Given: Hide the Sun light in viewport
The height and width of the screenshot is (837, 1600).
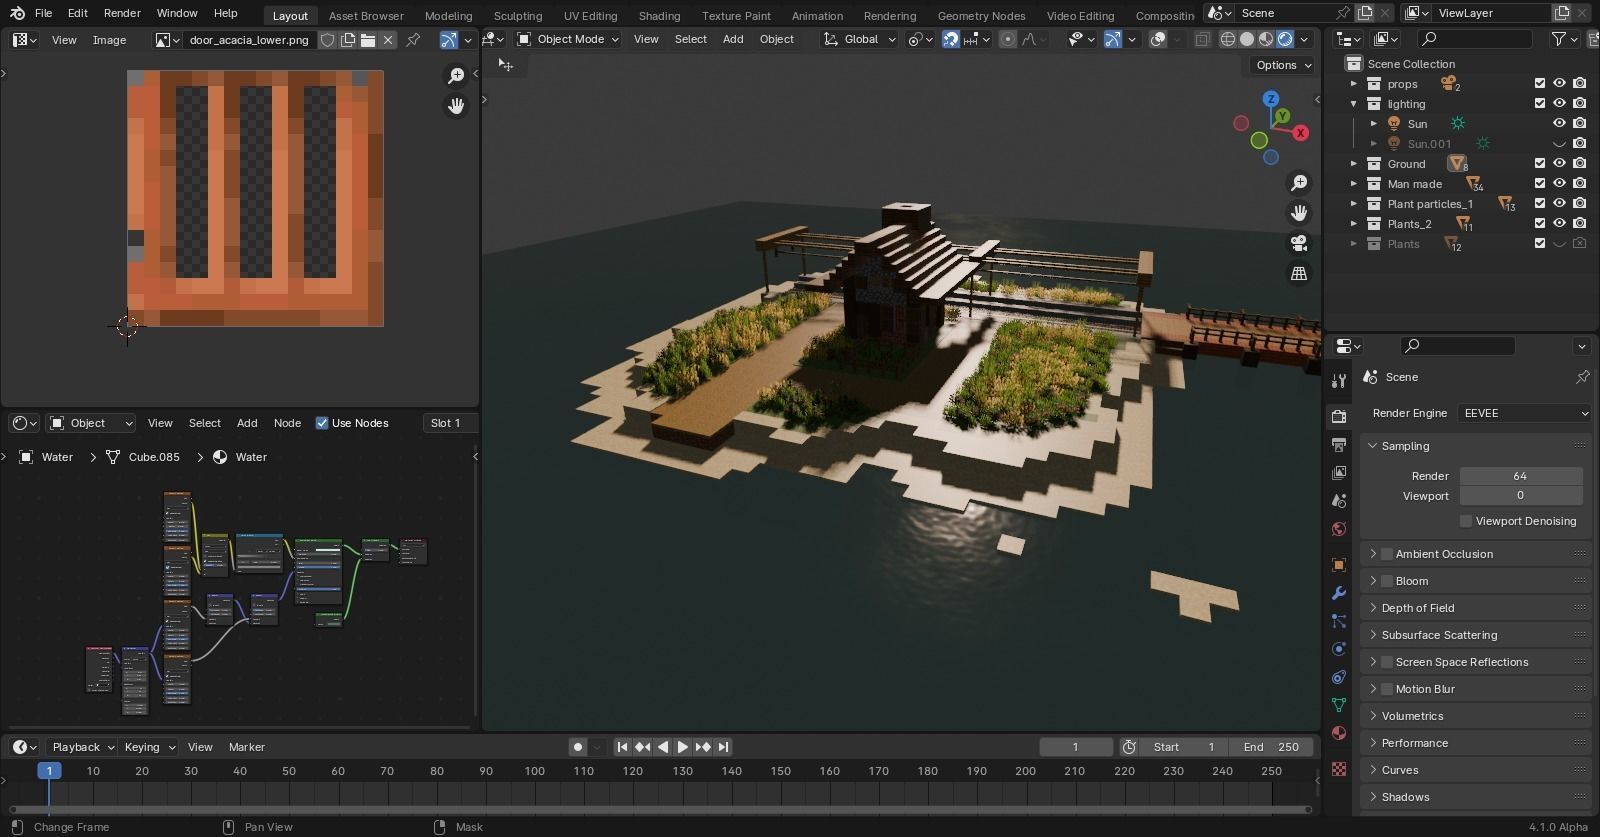Looking at the screenshot, I should coord(1559,123).
